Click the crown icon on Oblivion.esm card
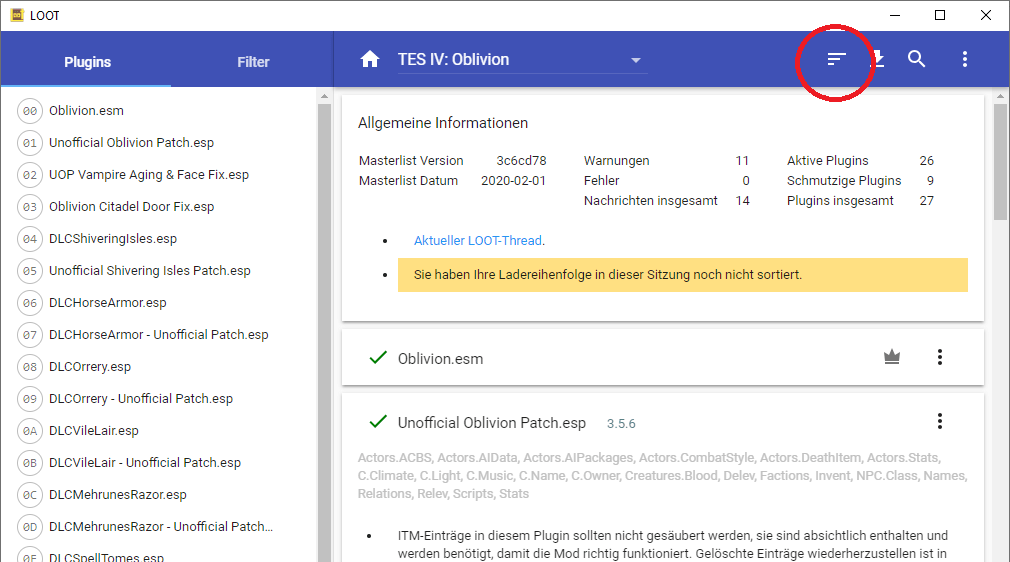Image resolution: width=1010 pixels, height=562 pixels. 892,357
